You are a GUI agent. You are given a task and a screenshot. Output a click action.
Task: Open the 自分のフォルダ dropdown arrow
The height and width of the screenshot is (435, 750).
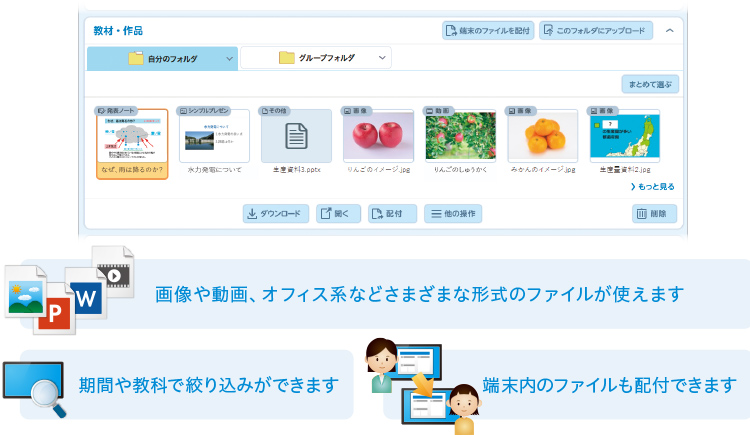coord(230,59)
